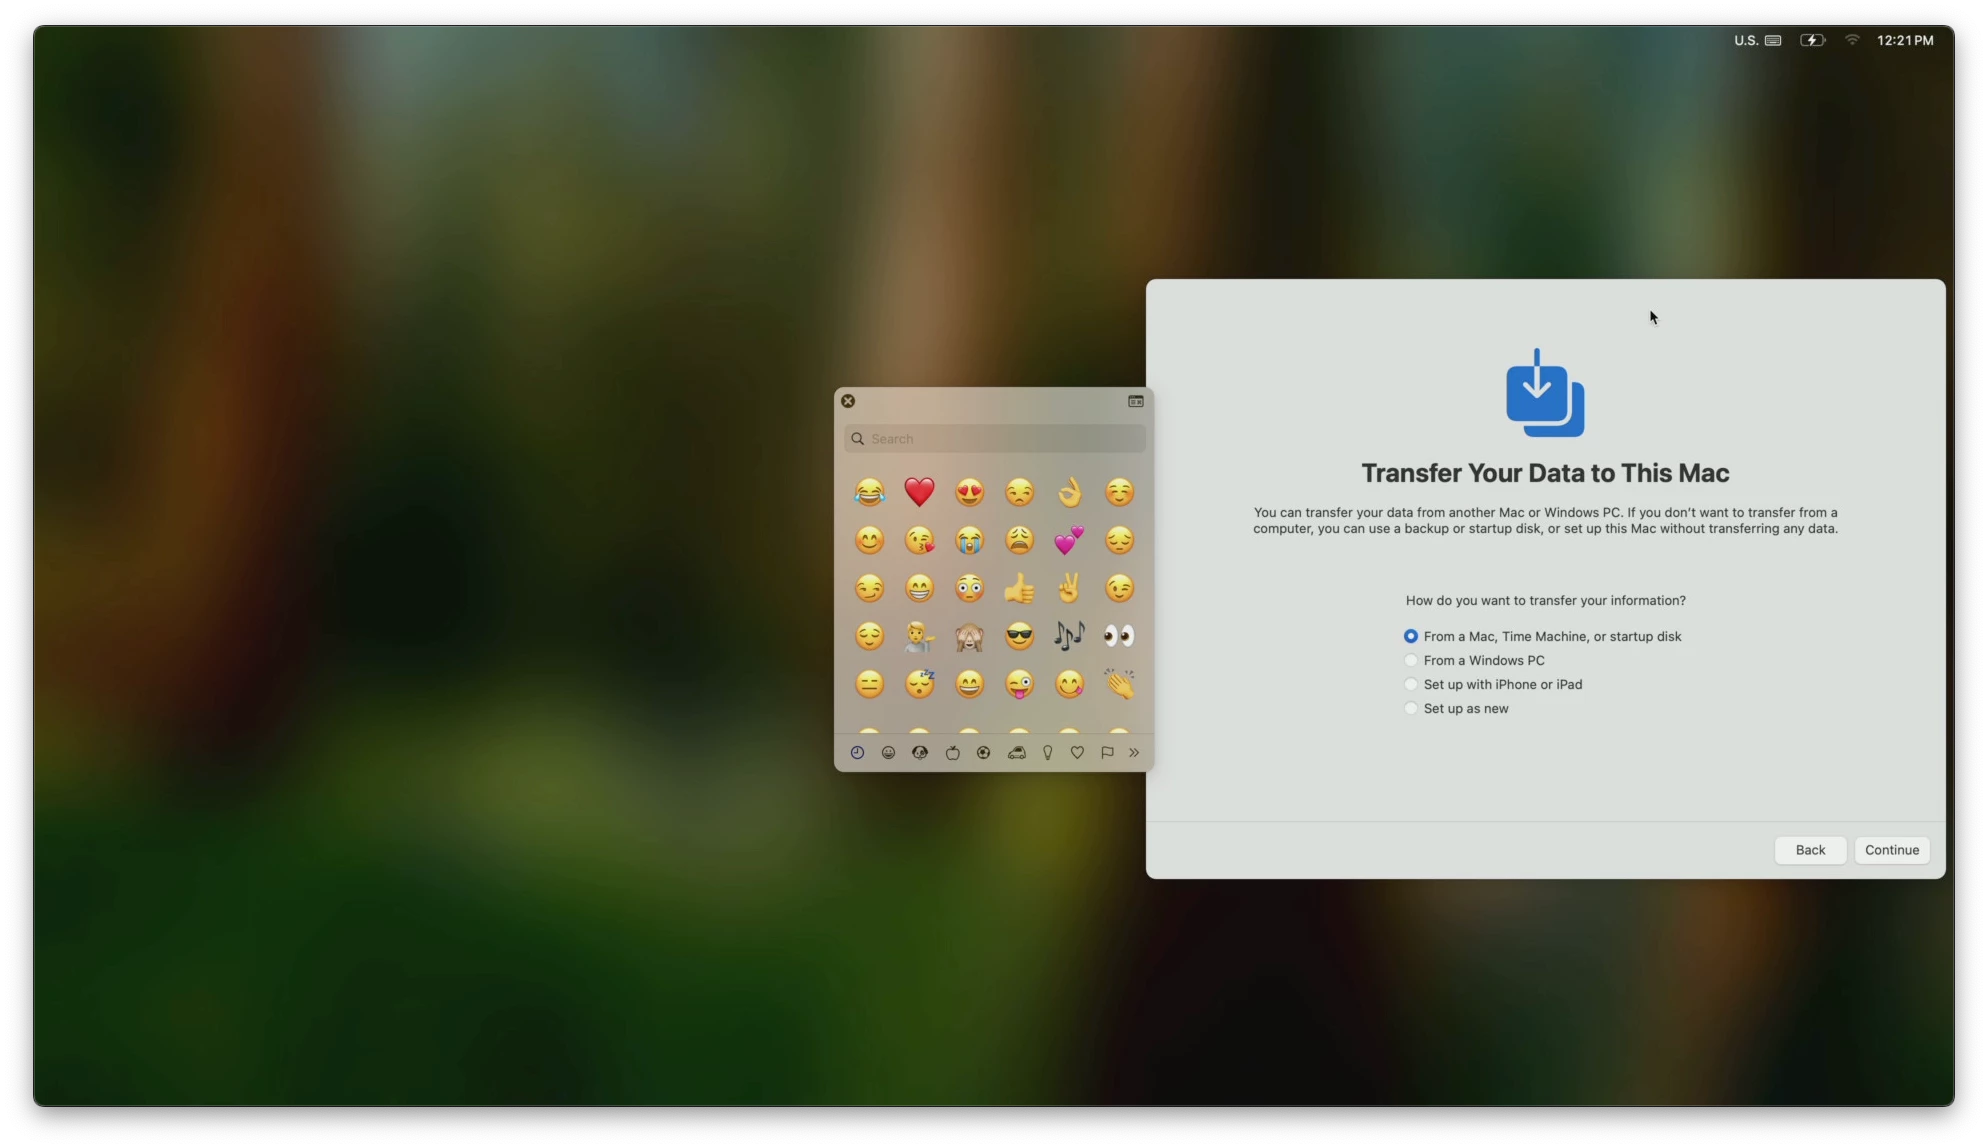Close the emoji picker panel
This screenshot has height=1148, width=1988.
coord(848,401)
